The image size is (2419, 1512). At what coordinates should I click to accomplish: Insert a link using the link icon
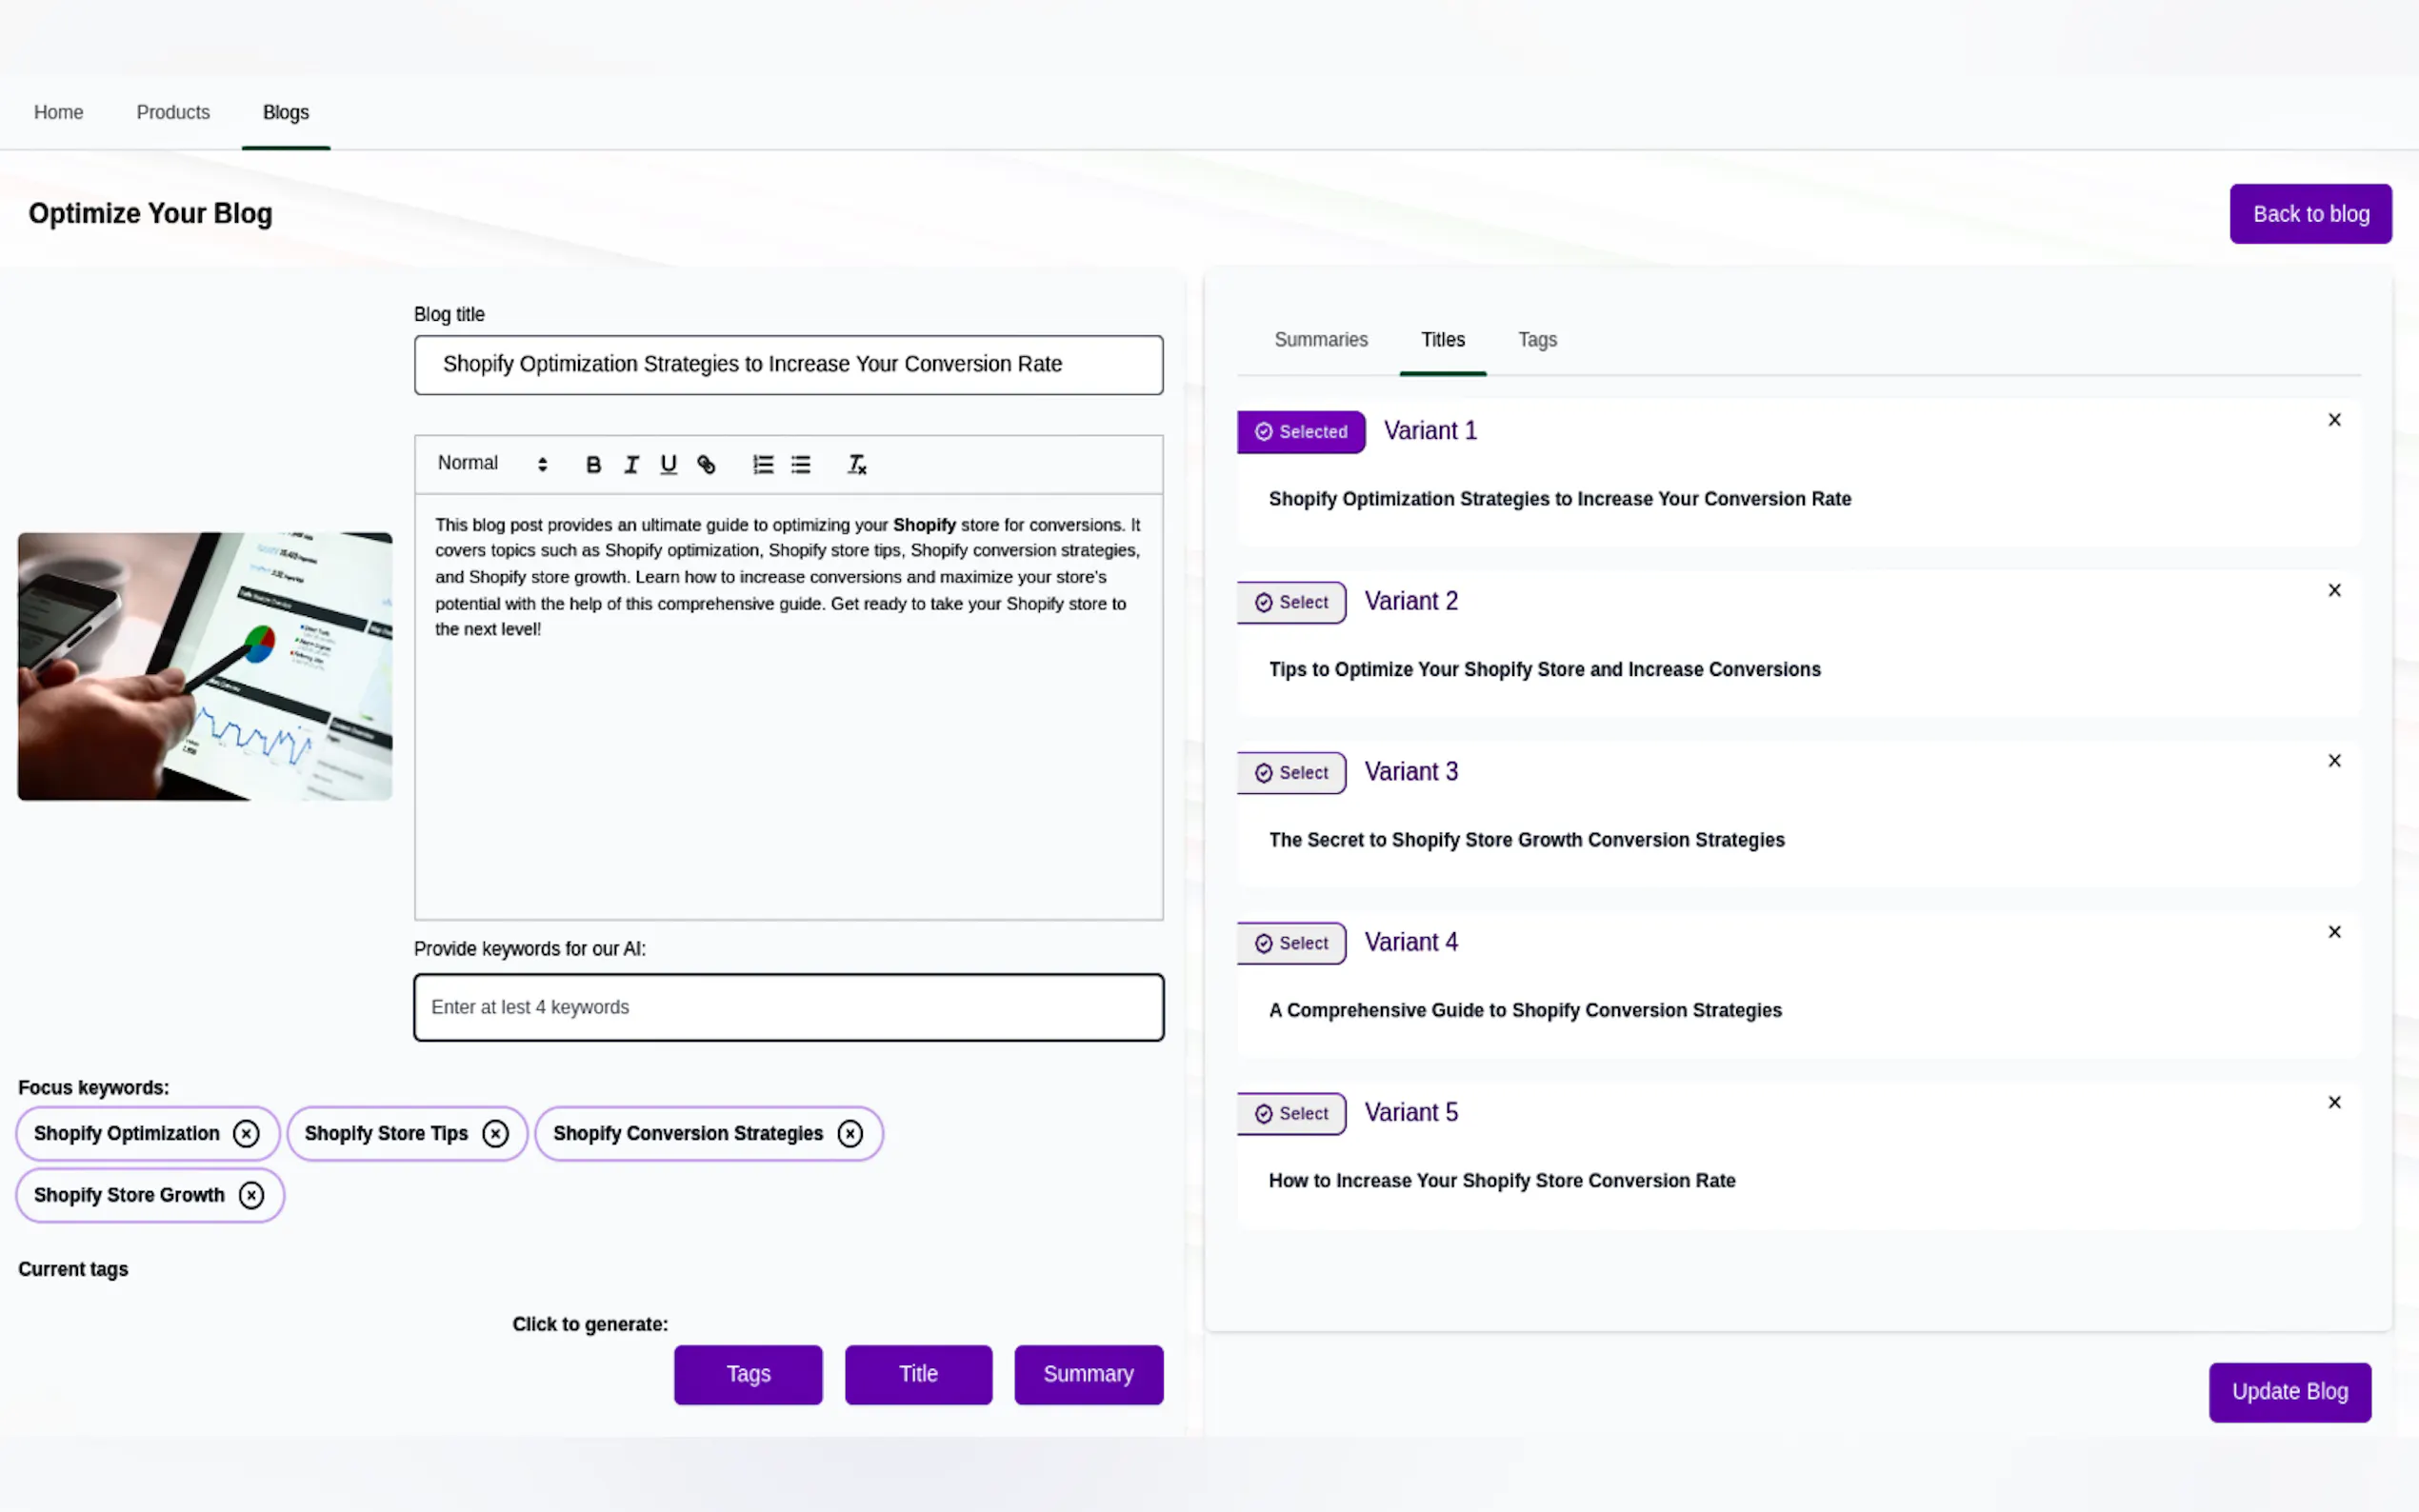click(x=706, y=464)
